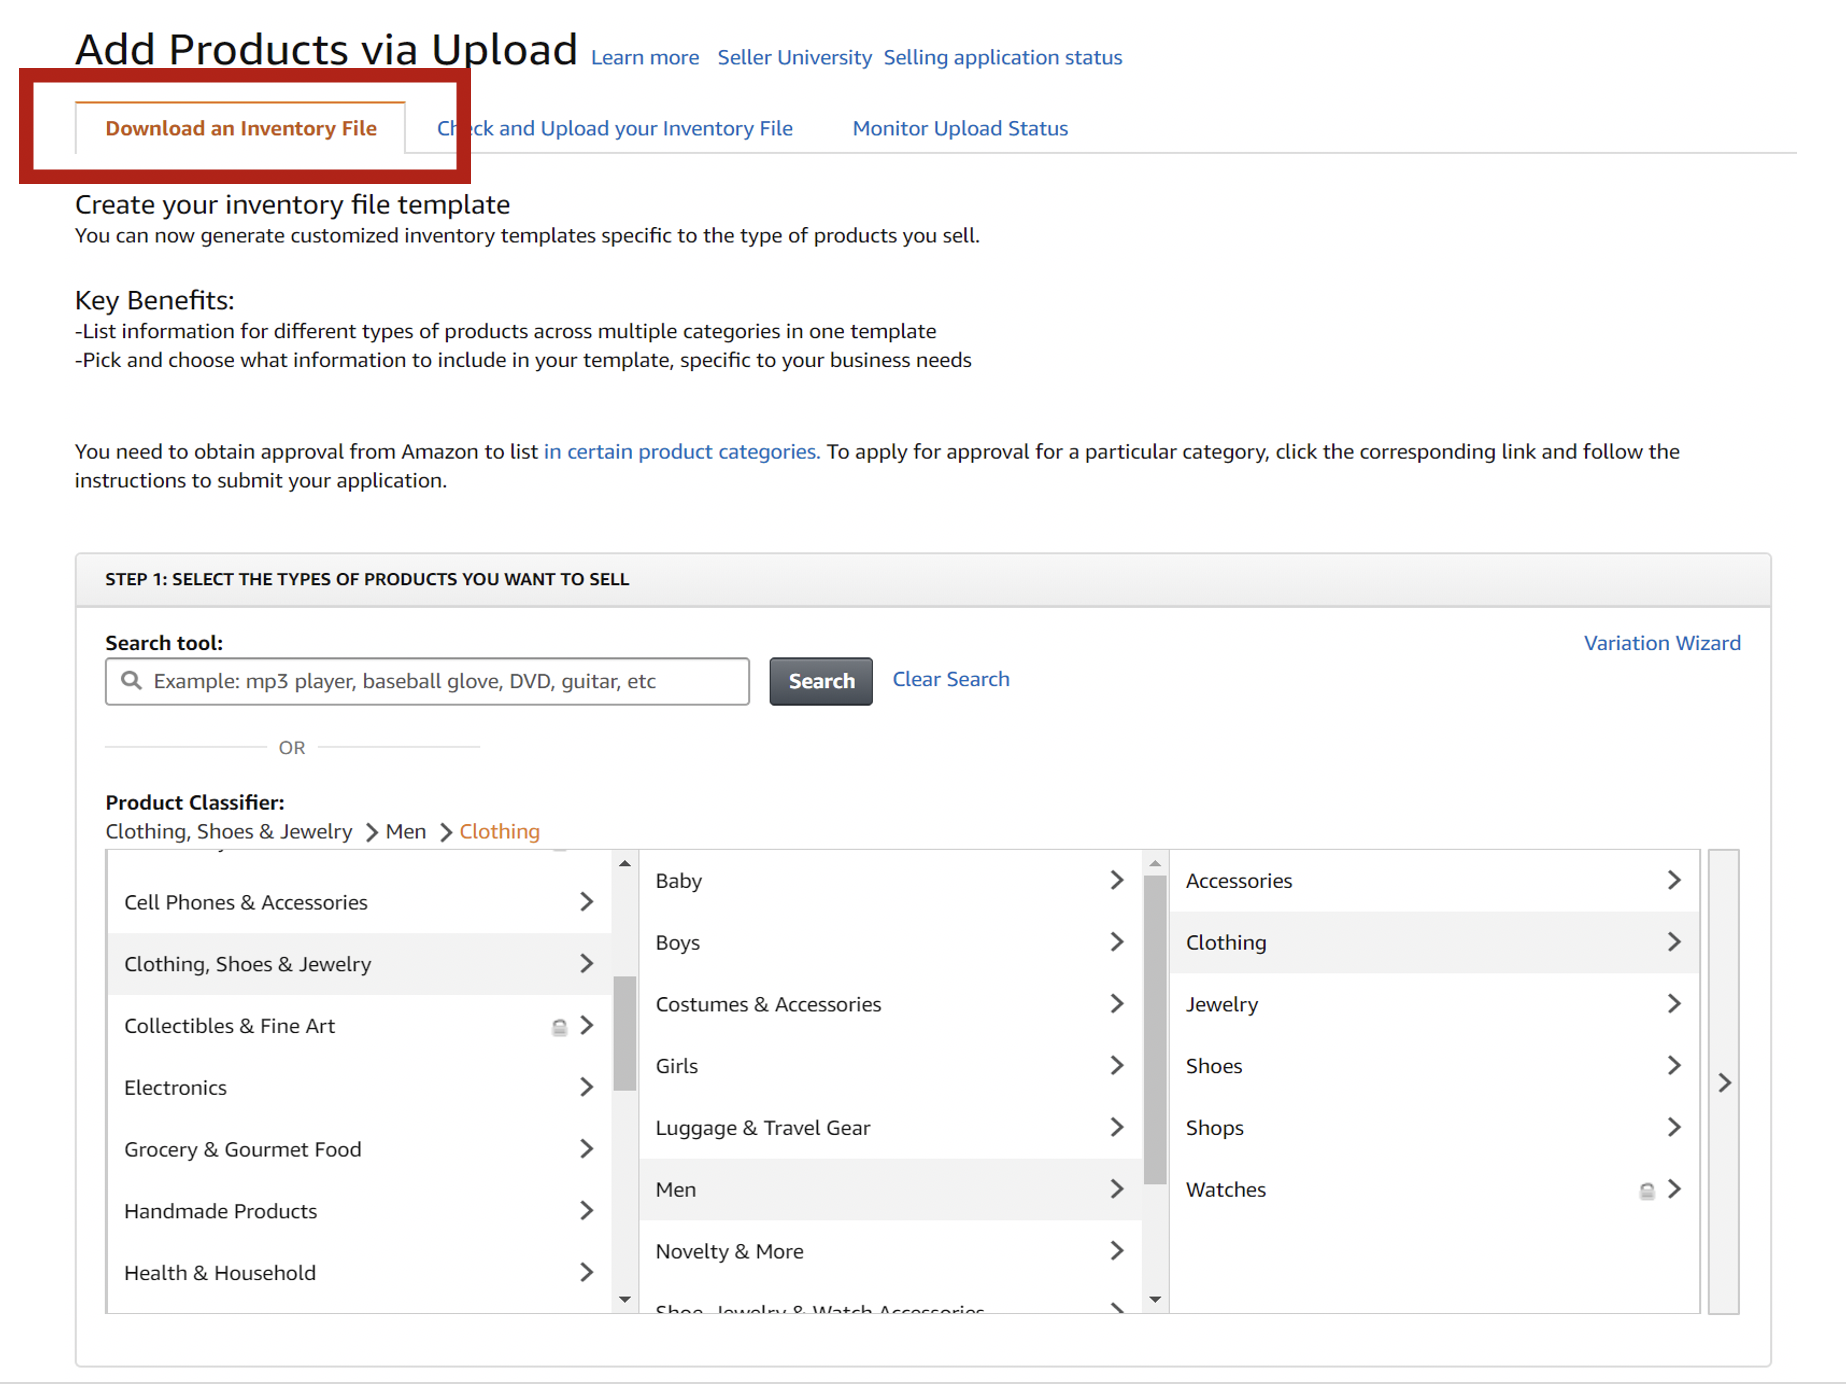The width and height of the screenshot is (1846, 1384).
Task: Click second column scroll-down arrow
Action: (1155, 1300)
